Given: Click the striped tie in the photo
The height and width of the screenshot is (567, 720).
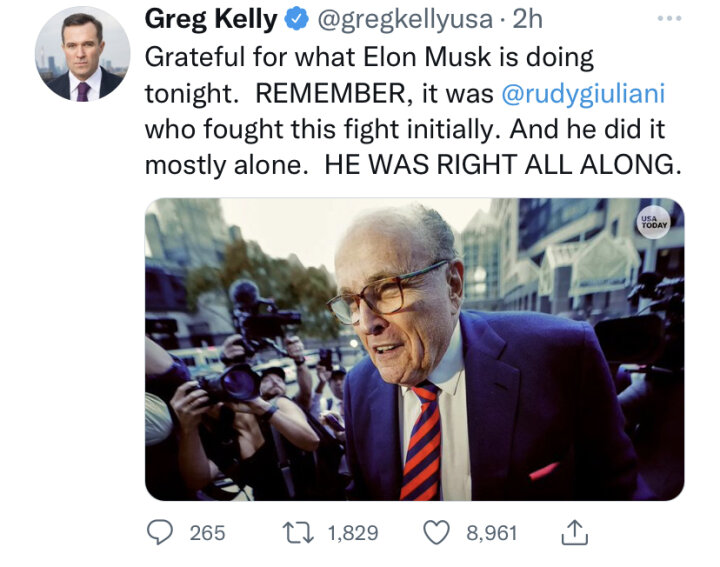Looking at the screenshot, I should 422,442.
